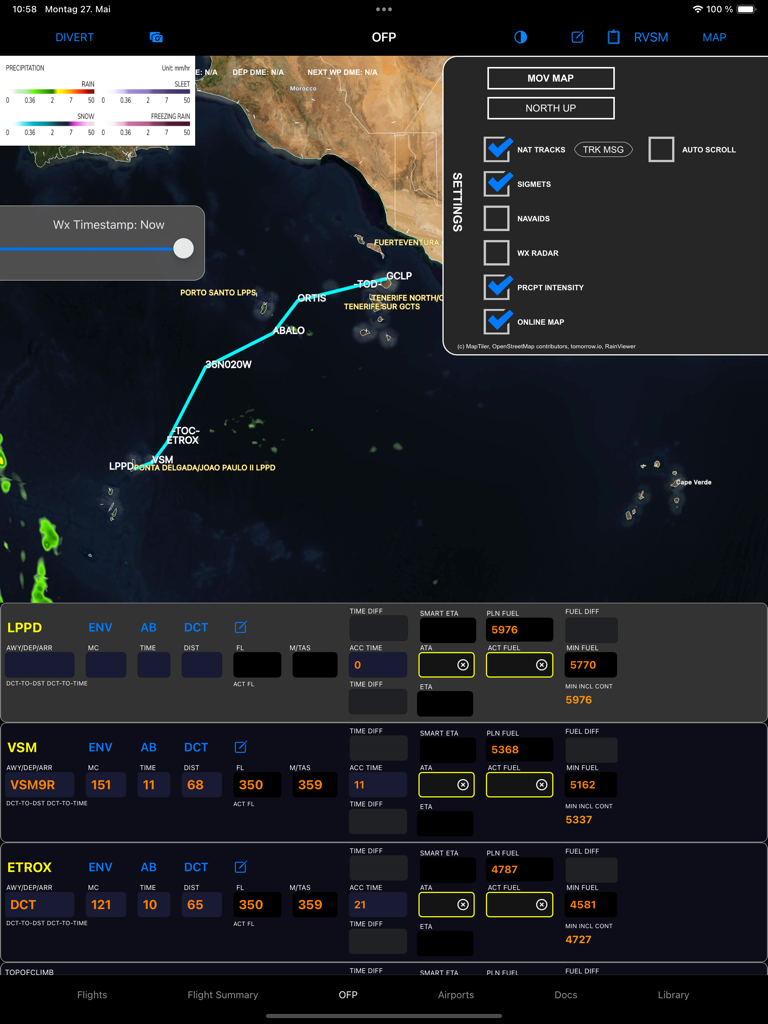Enable the AUTO SCROLL checkbox
The width and height of the screenshot is (768, 1024).
[x=661, y=150]
